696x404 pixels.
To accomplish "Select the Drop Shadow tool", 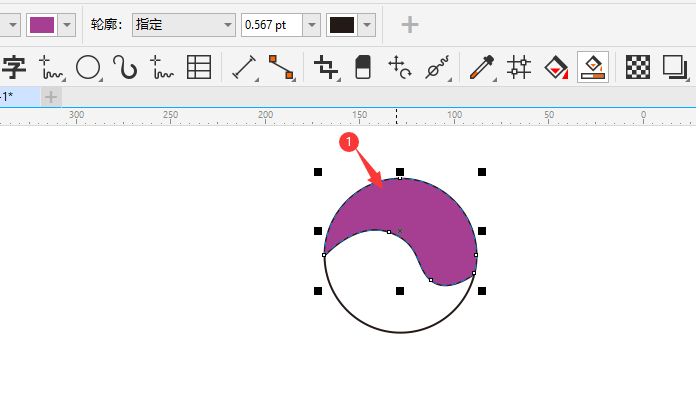I will coord(675,67).
